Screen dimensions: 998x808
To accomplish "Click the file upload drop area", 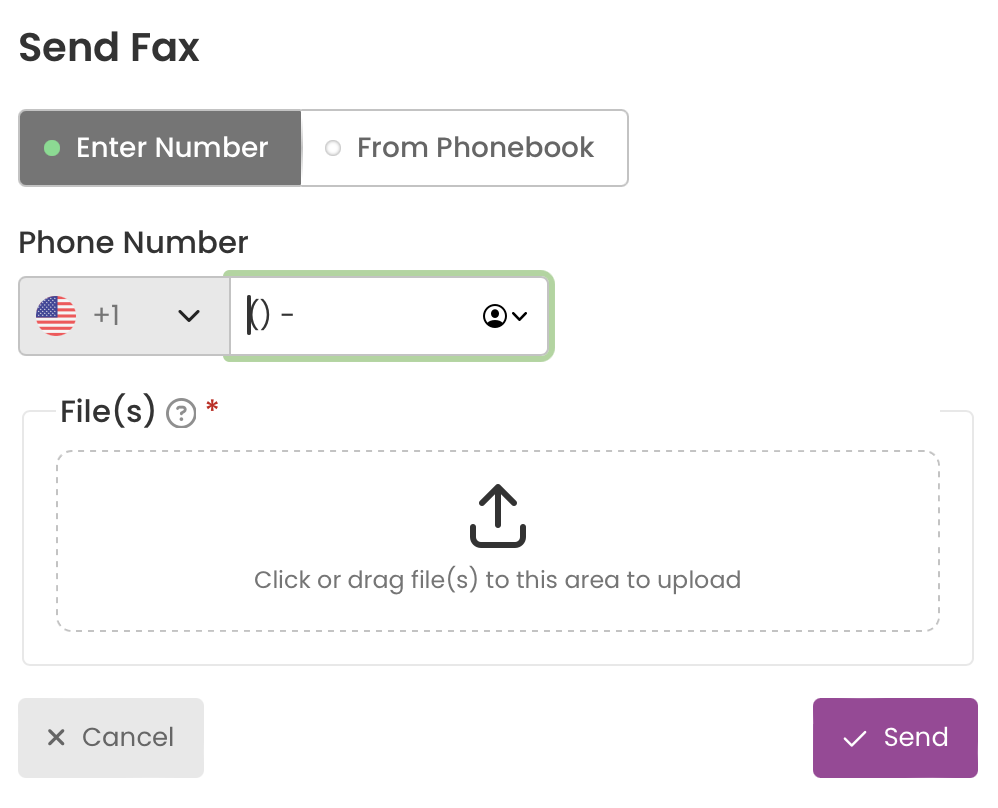I will click(498, 541).
